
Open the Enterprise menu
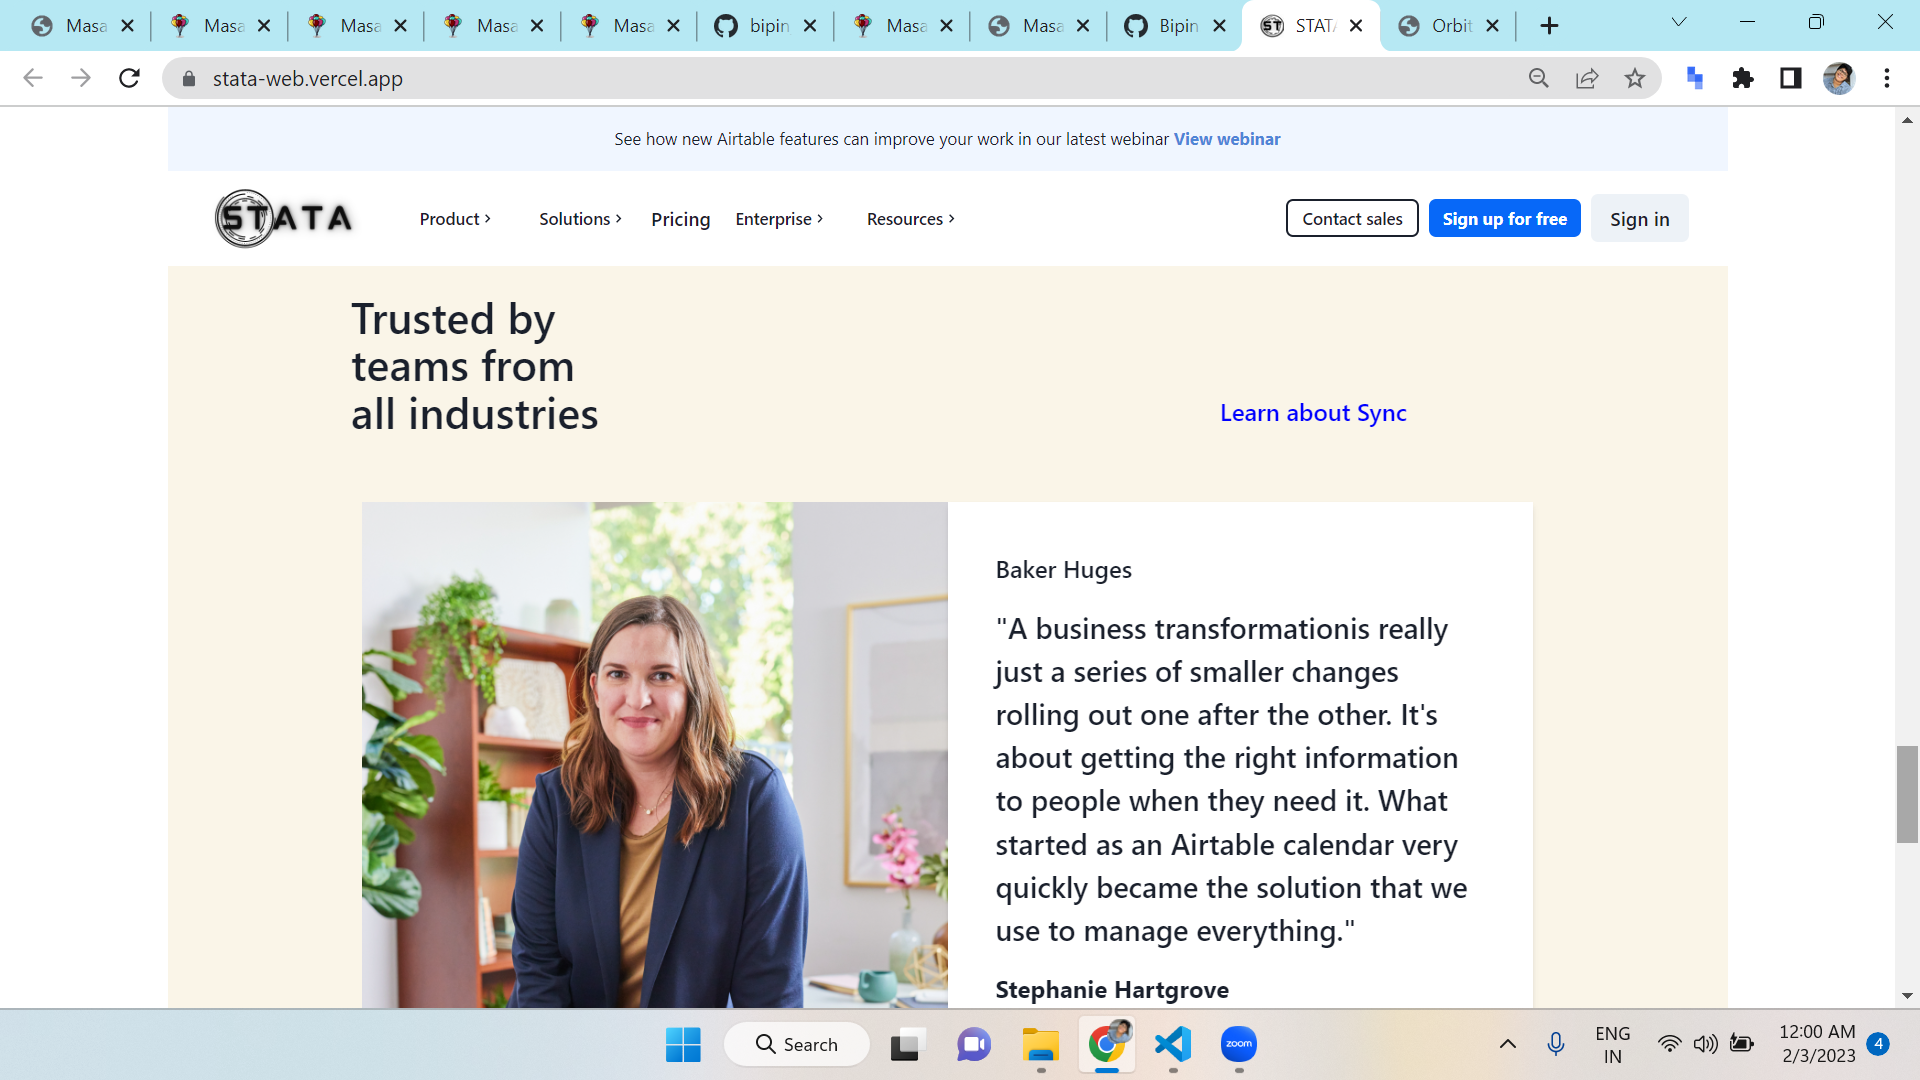click(779, 219)
